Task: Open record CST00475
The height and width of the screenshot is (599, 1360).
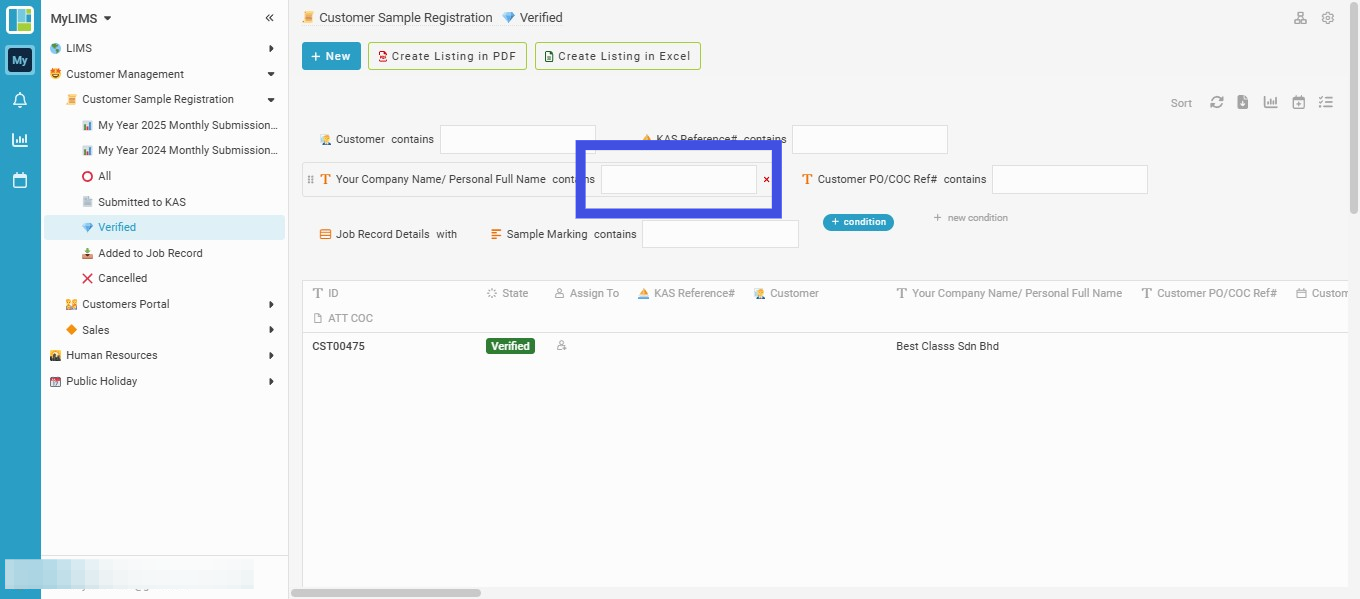Action: tap(338, 346)
